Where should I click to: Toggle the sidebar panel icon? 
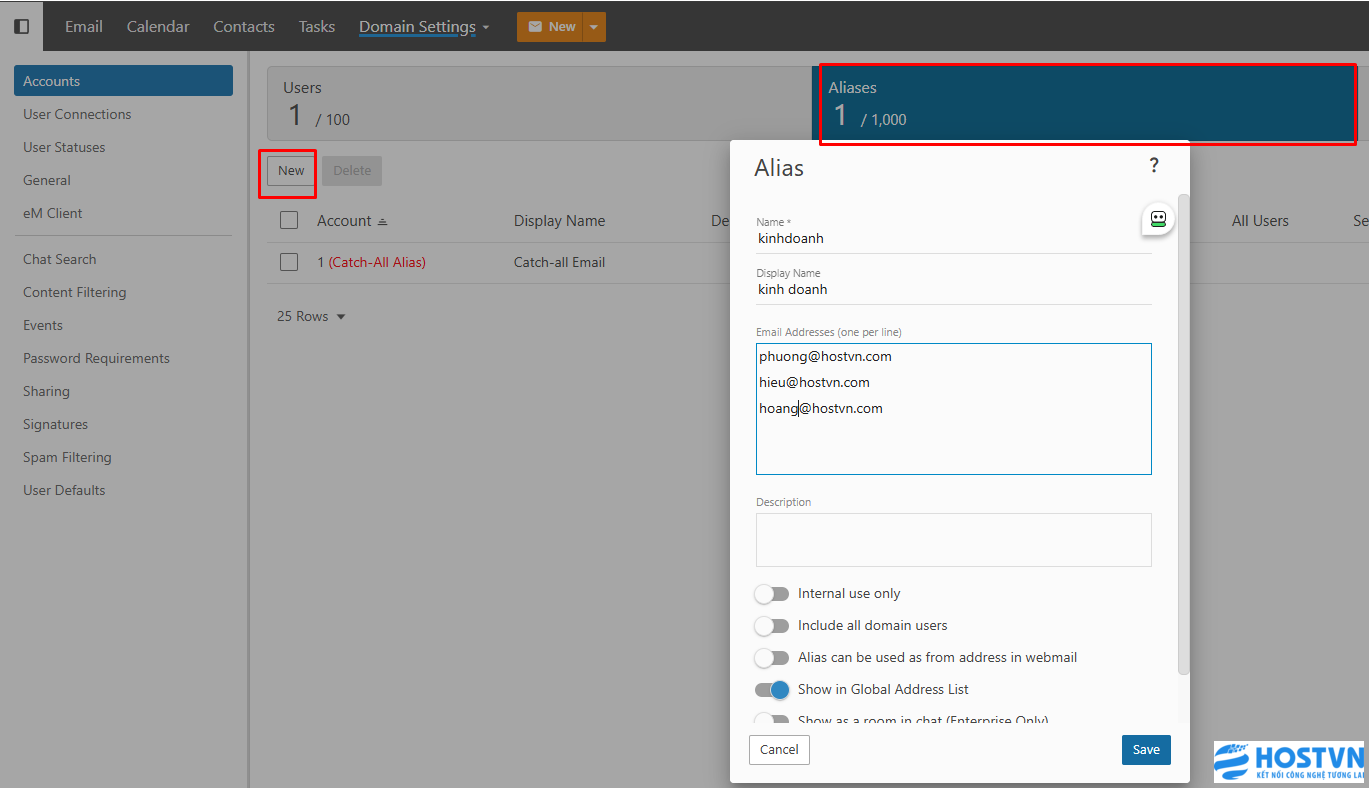(x=21, y=26)
